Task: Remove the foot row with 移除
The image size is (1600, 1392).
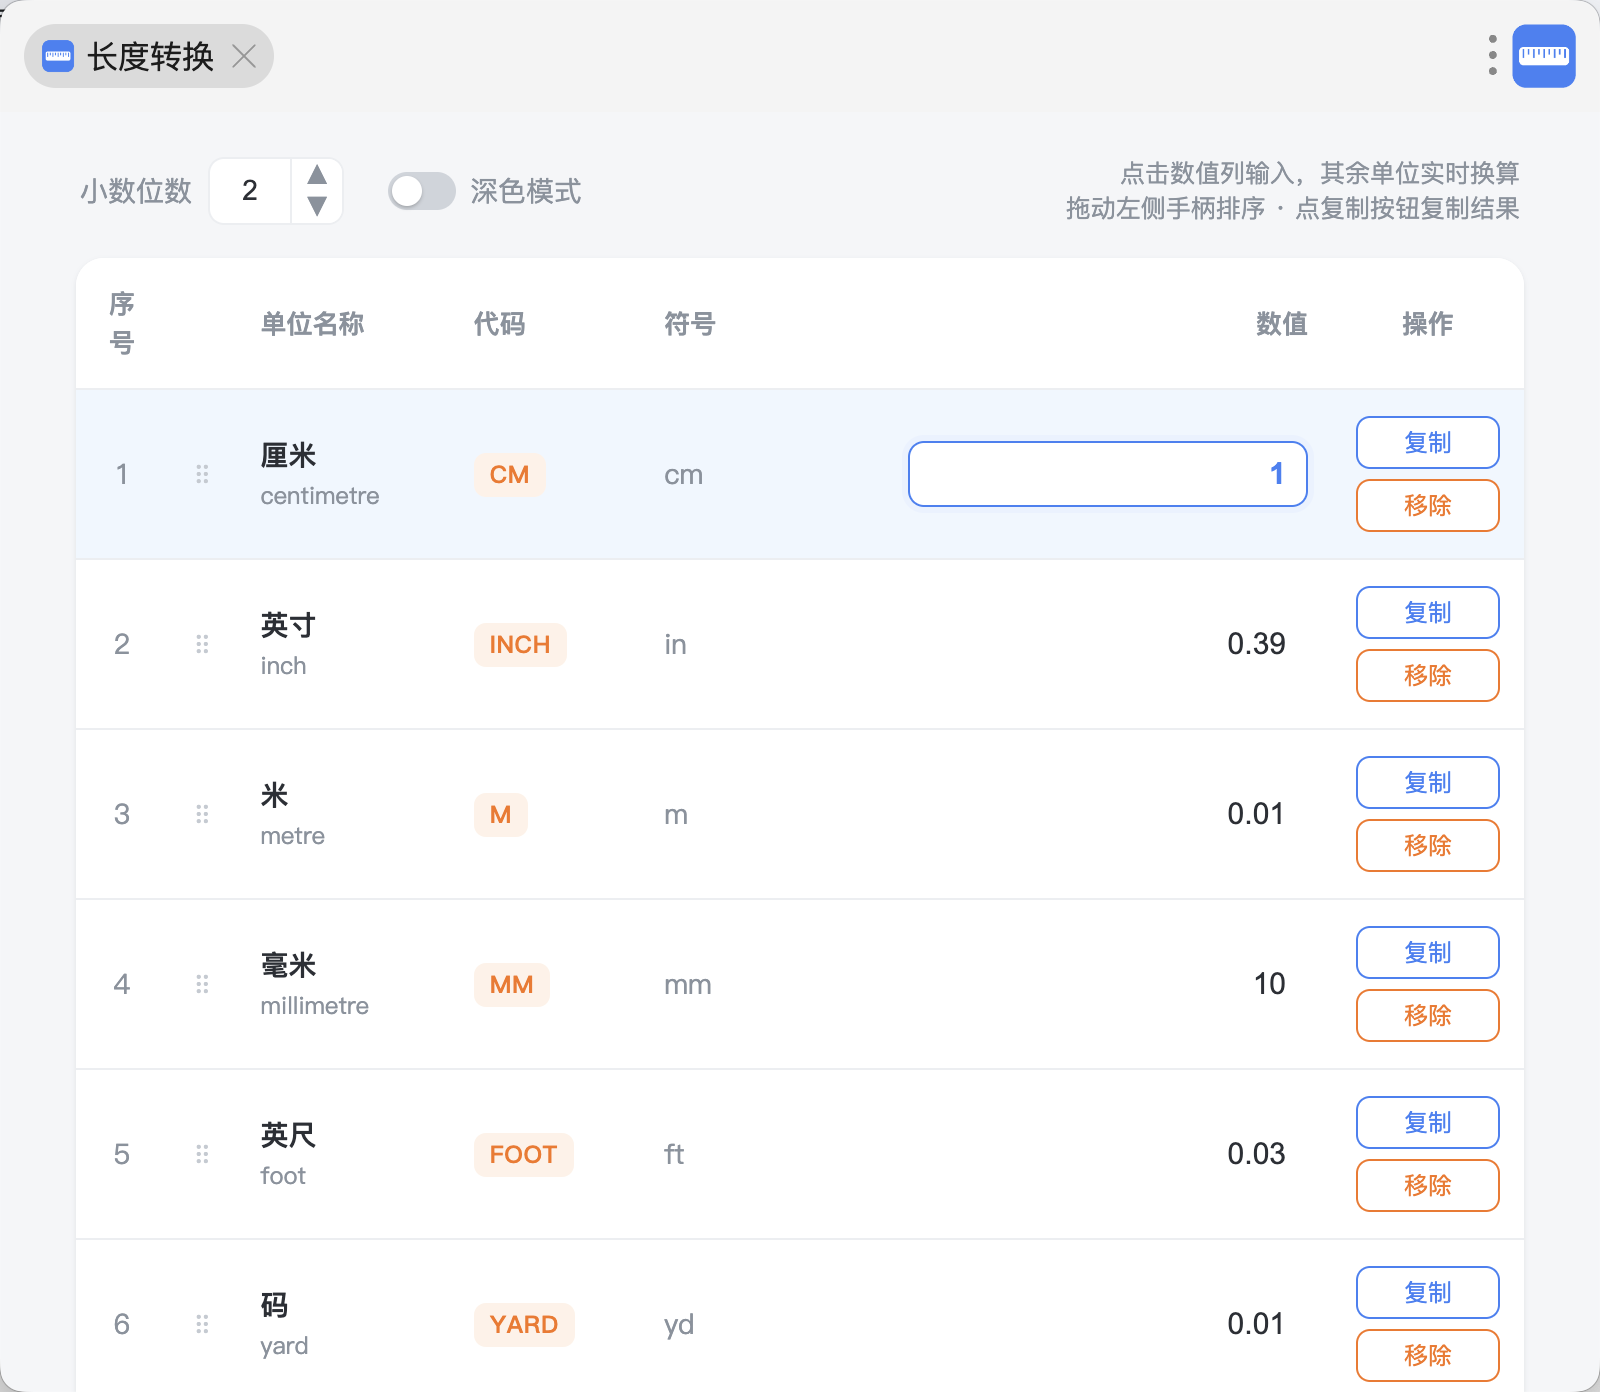Action: [1427, 1185]
